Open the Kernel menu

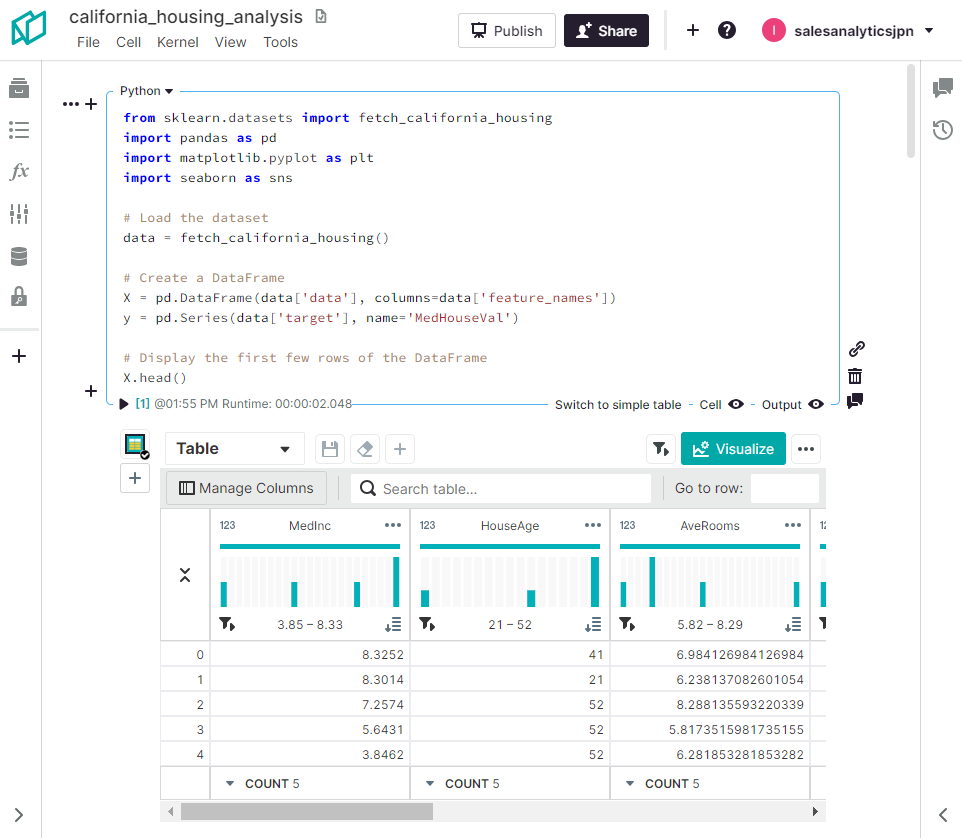[x=177, y=42]
